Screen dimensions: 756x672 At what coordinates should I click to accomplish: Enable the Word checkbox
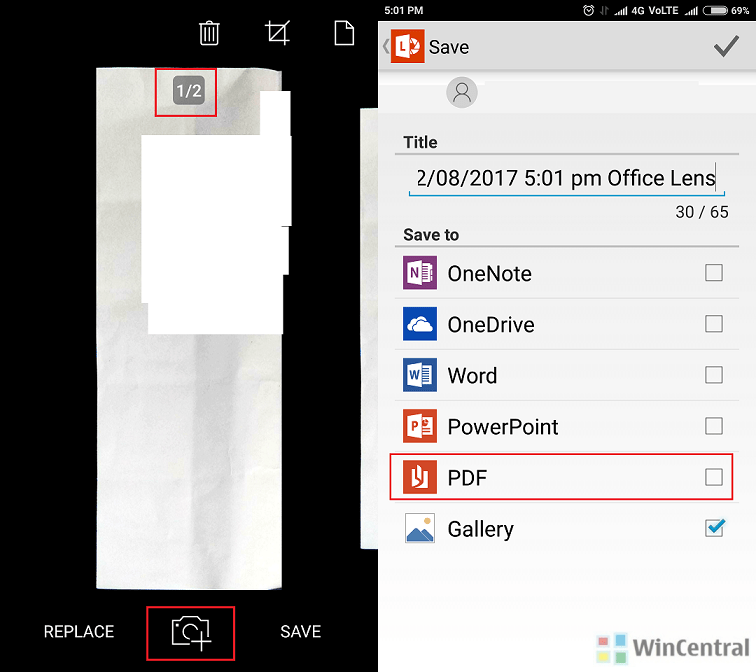point(714,375)
